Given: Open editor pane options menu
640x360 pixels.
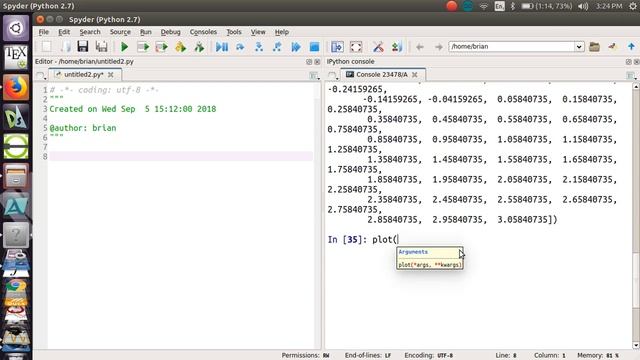Looking at the screenshot, I should click(x=314, y=76).
